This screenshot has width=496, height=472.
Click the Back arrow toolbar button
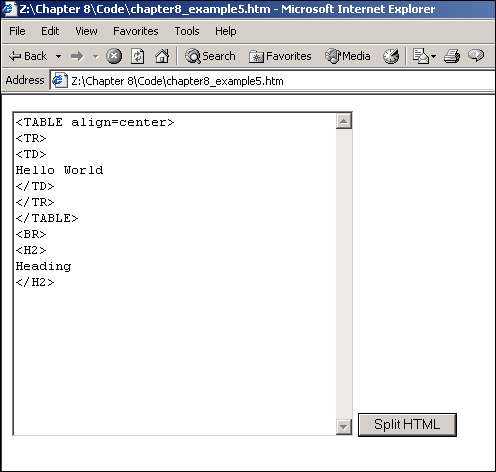point(28,56)
